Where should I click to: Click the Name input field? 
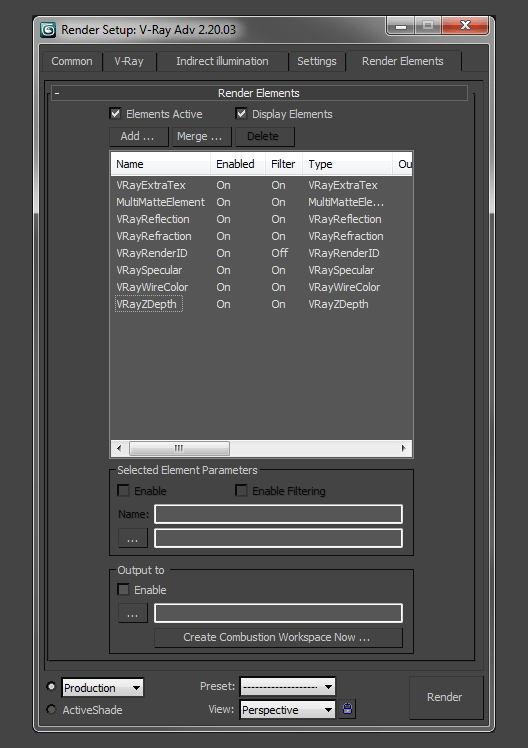279,514
